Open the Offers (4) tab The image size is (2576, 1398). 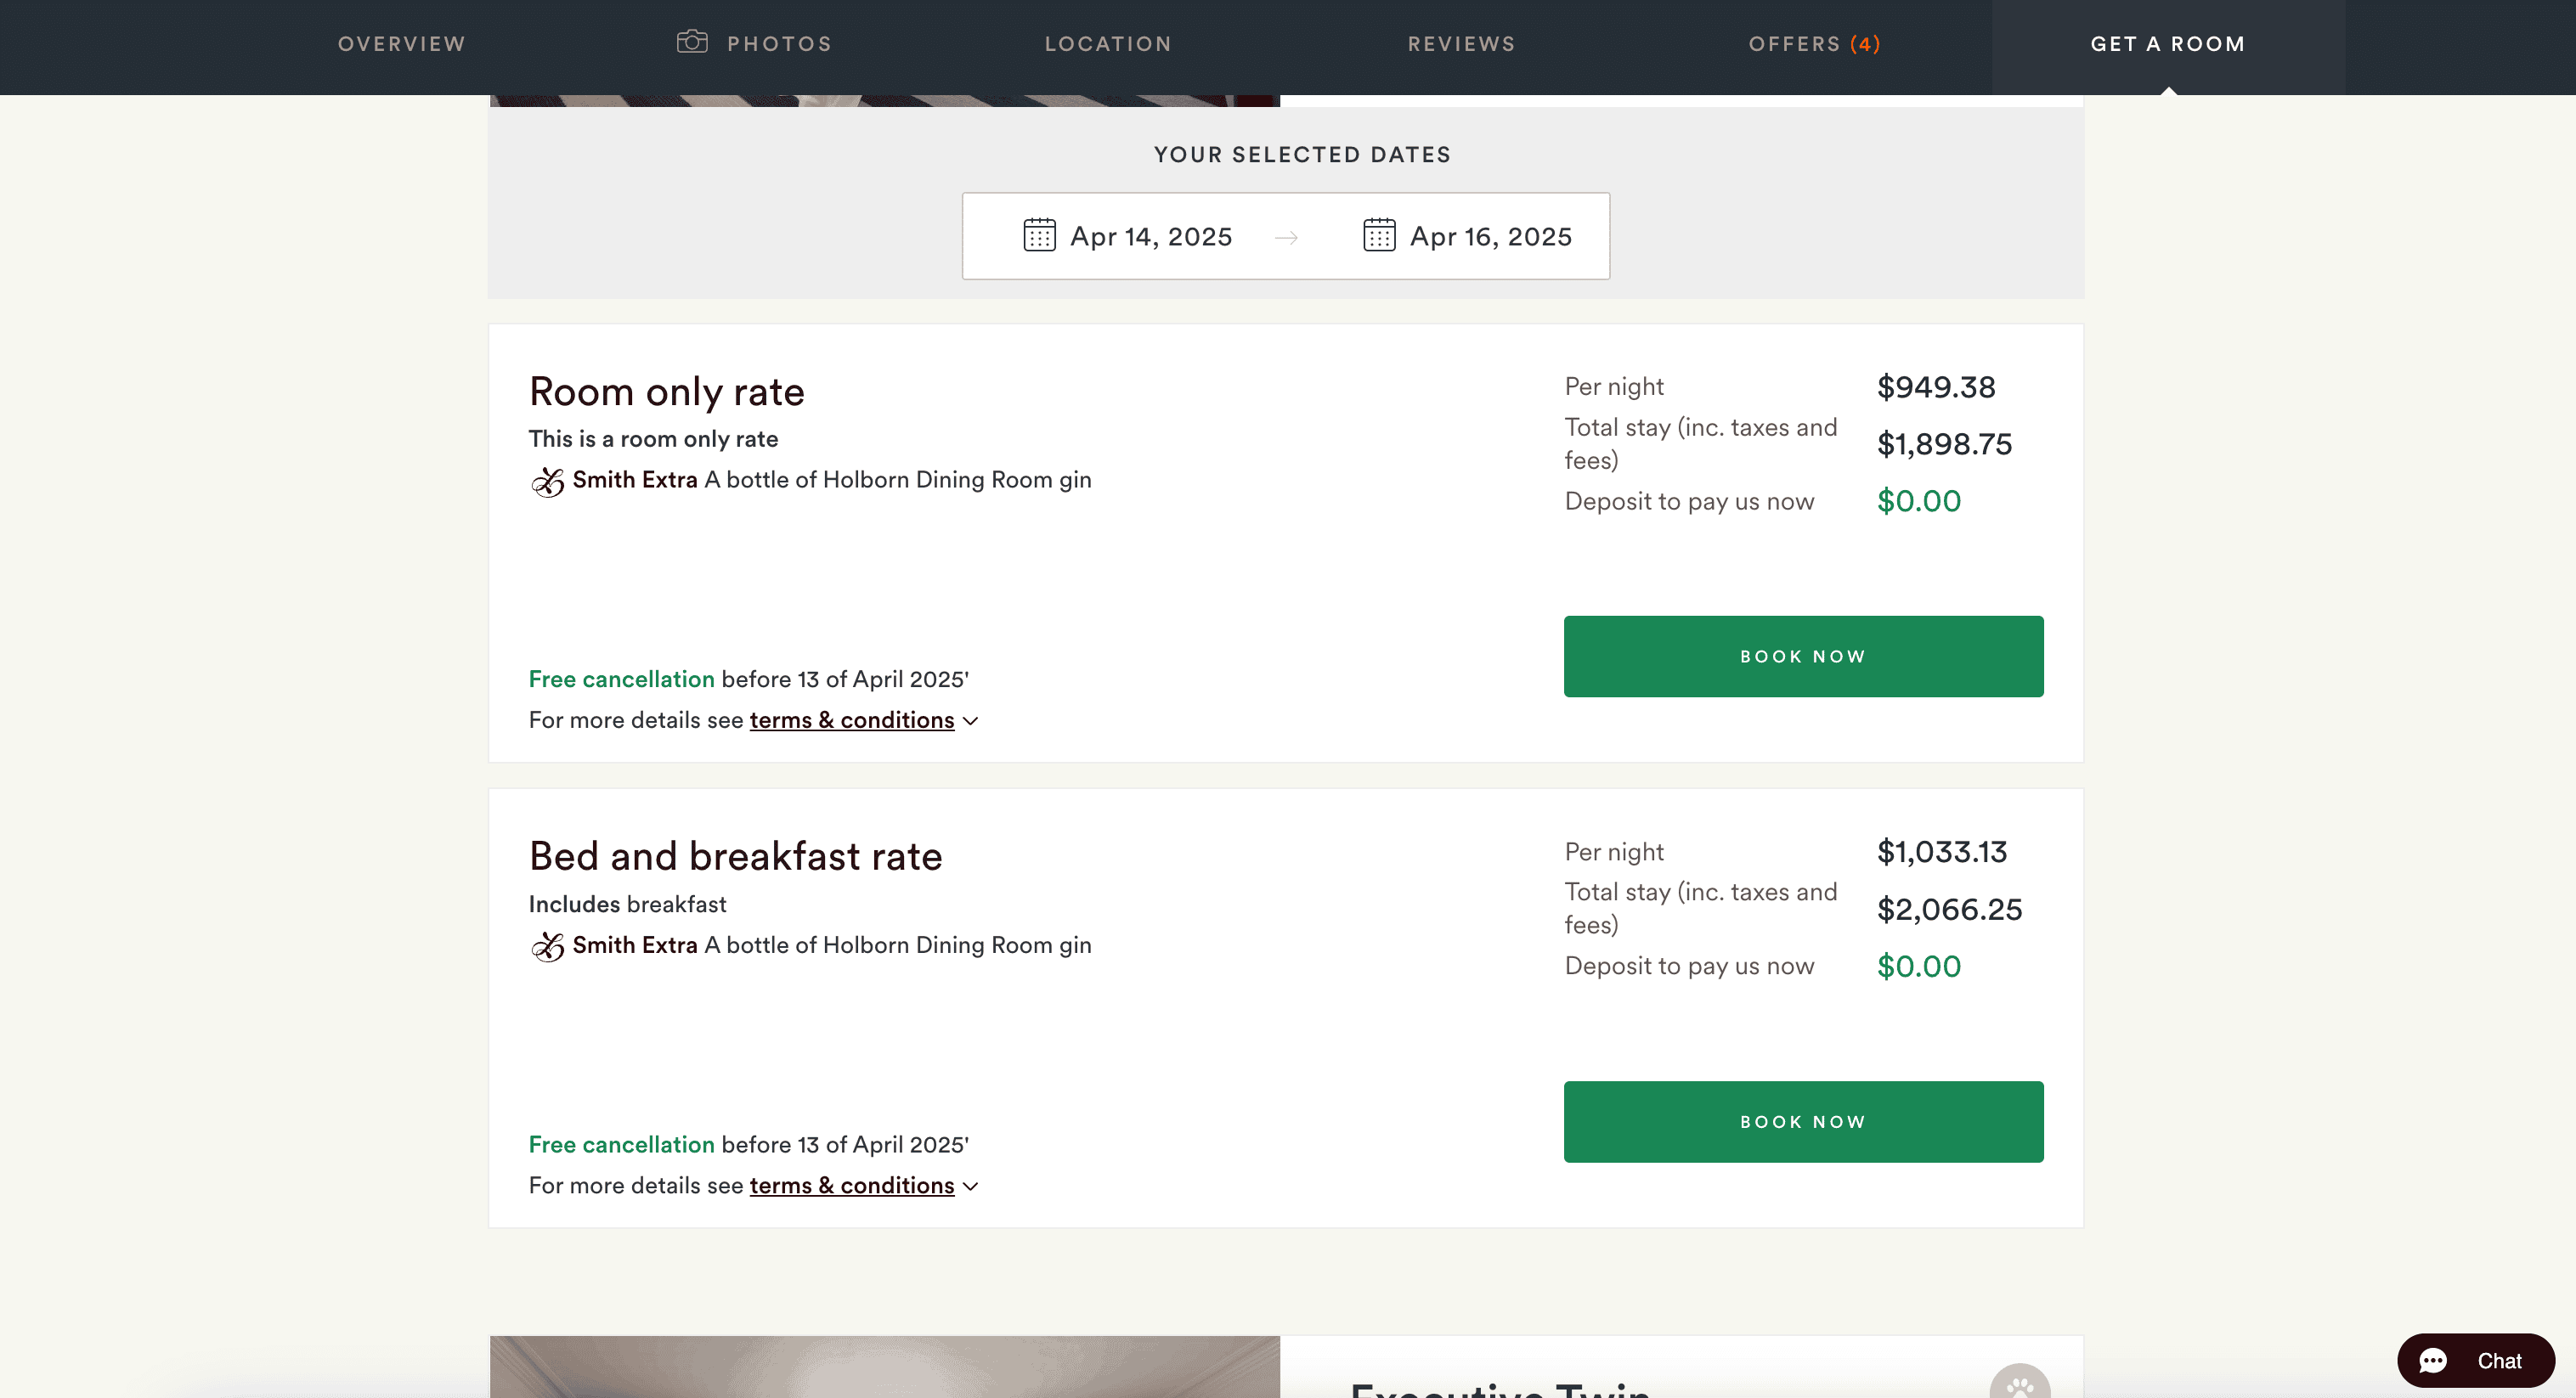tap(1814, 44)
